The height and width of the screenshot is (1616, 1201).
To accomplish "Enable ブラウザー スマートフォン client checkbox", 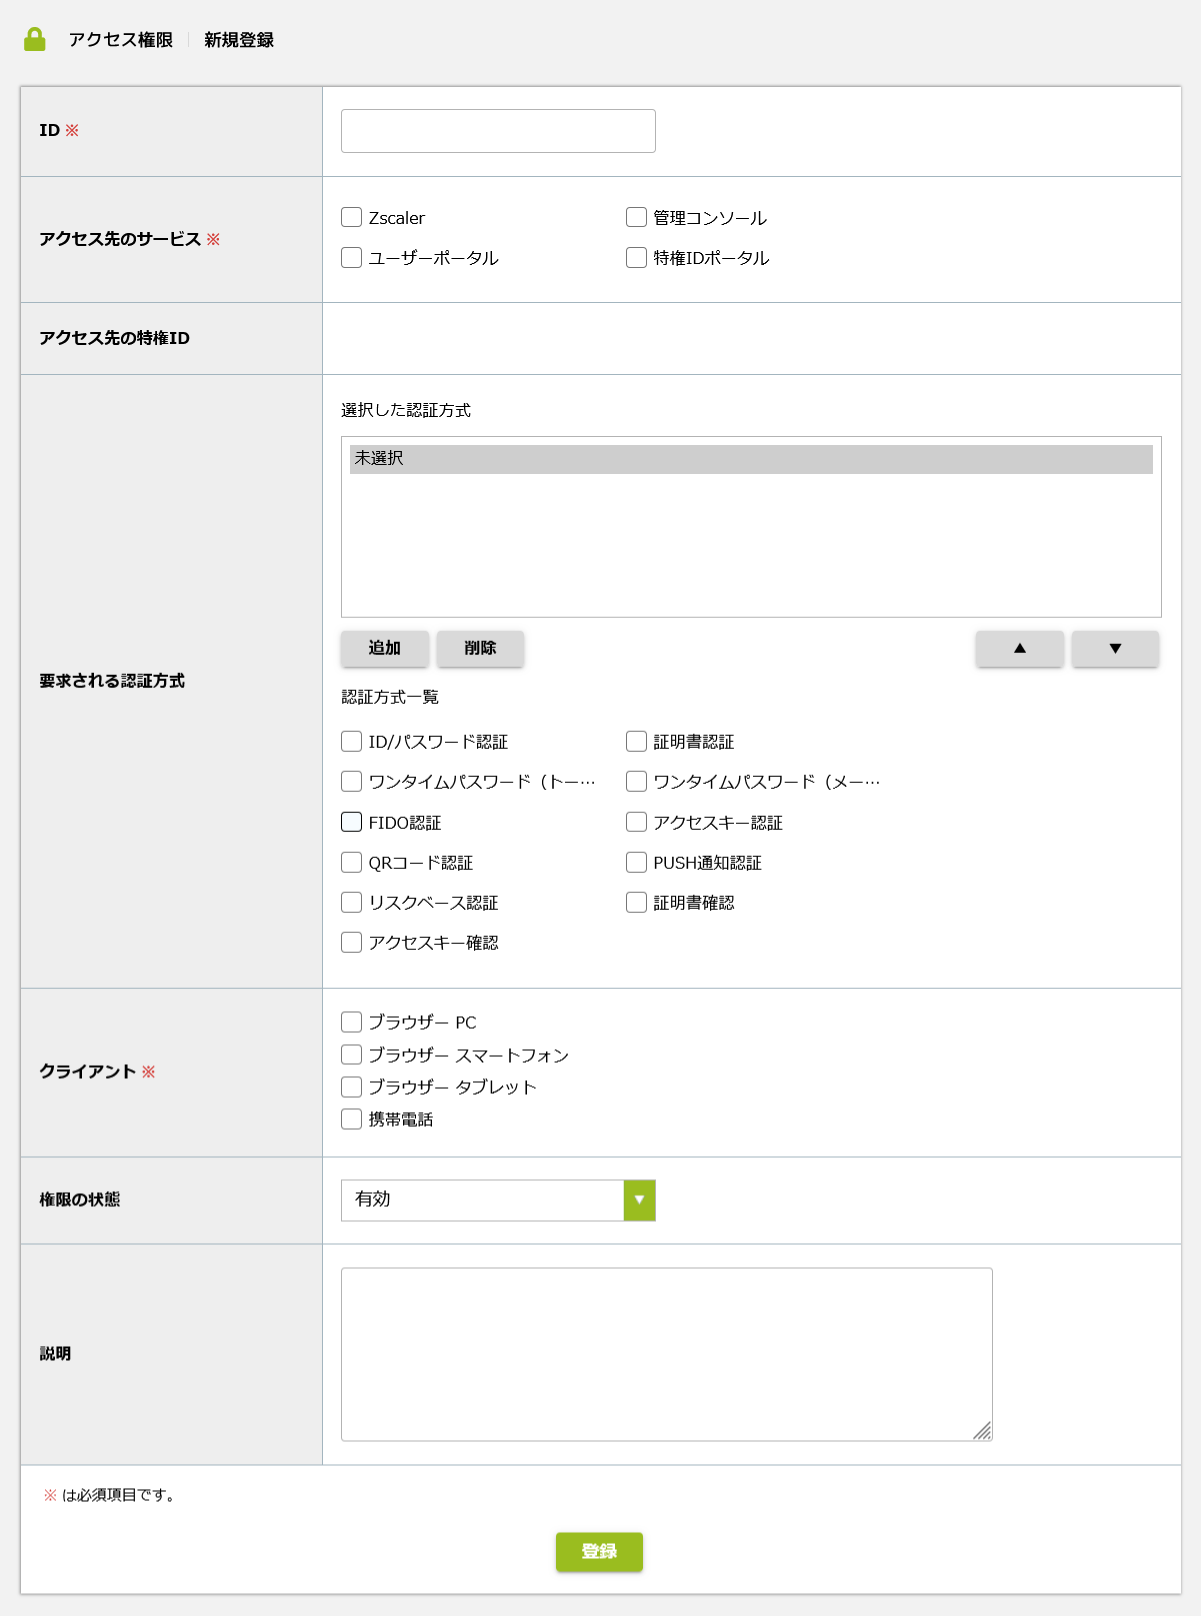I will click(351, 1054).
